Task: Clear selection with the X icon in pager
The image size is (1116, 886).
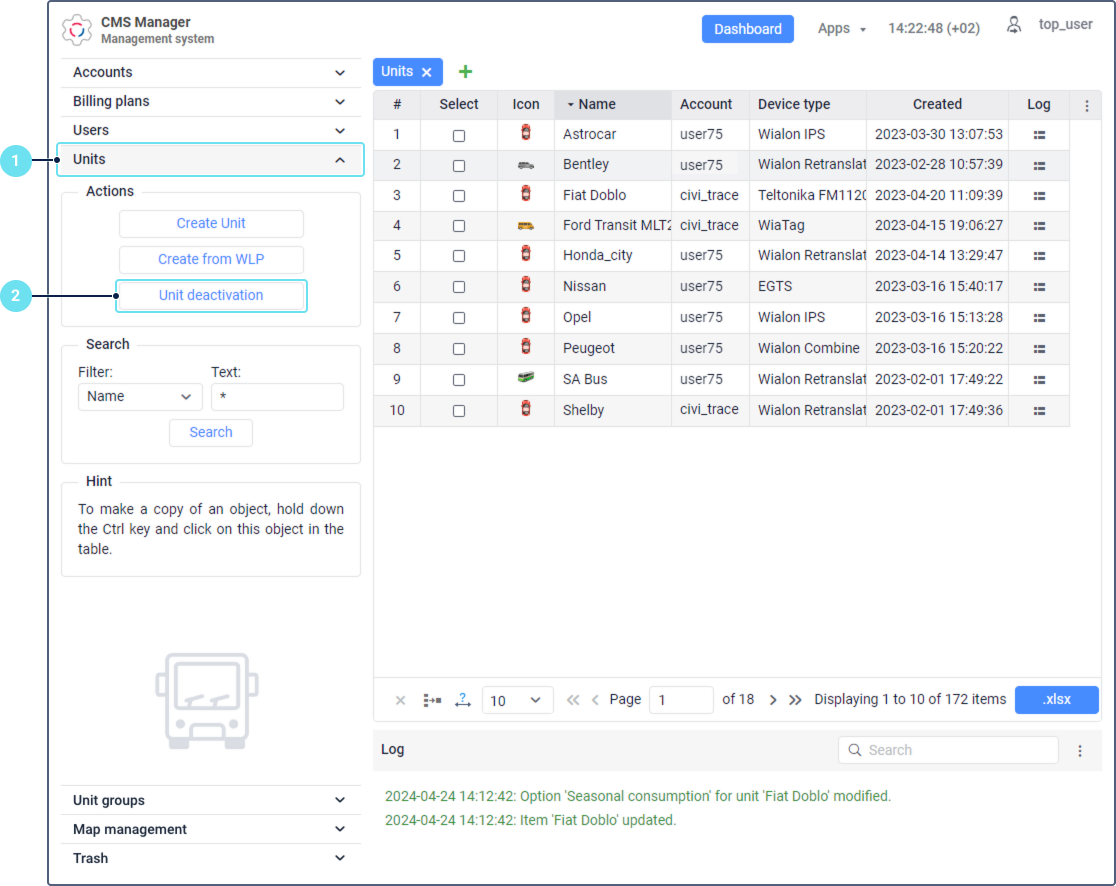Action: [x=400, y=700]
